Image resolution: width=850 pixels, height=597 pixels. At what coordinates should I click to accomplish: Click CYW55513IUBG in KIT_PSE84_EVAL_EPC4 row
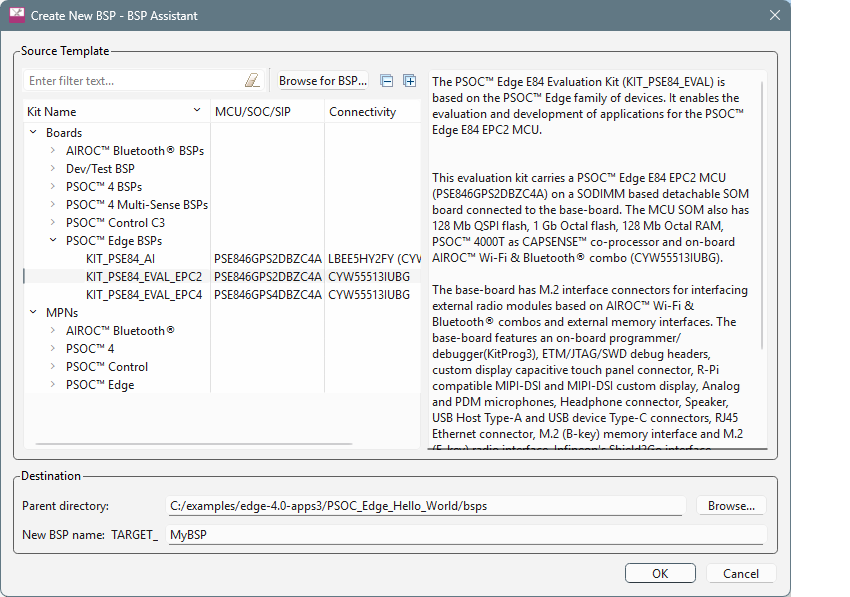click(369, 294)
